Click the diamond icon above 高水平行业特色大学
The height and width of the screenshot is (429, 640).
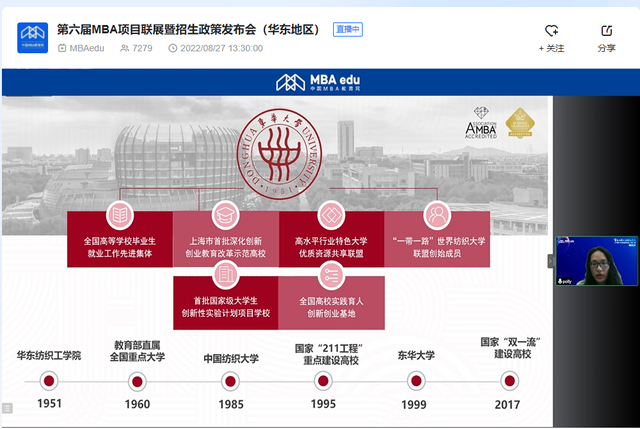[331, 215]
